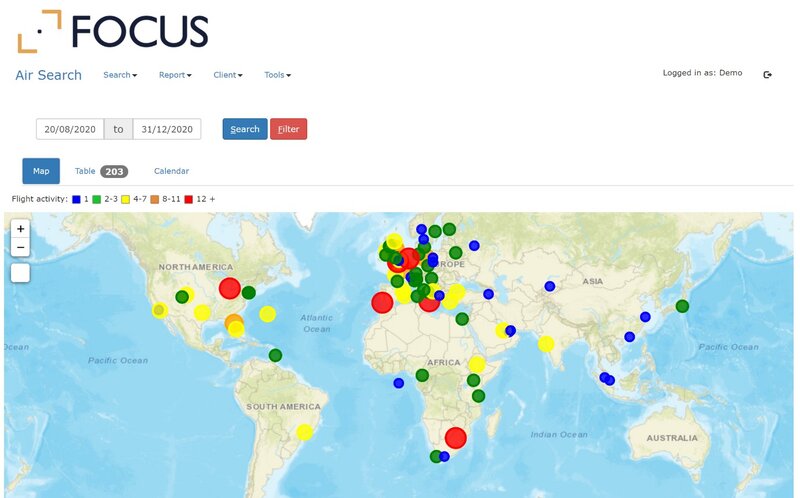
Task: Click the blue marker near Taiwan
Action: 630,337
